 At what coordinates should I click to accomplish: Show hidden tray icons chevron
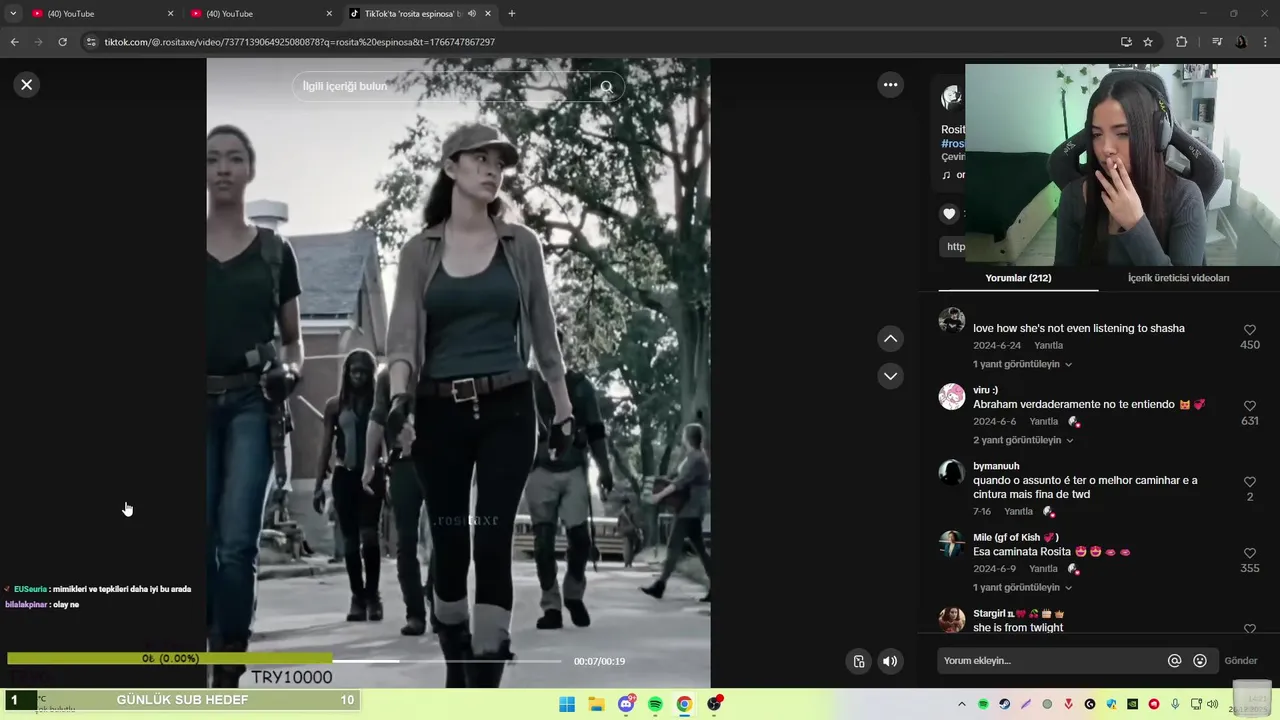[962, 704]
